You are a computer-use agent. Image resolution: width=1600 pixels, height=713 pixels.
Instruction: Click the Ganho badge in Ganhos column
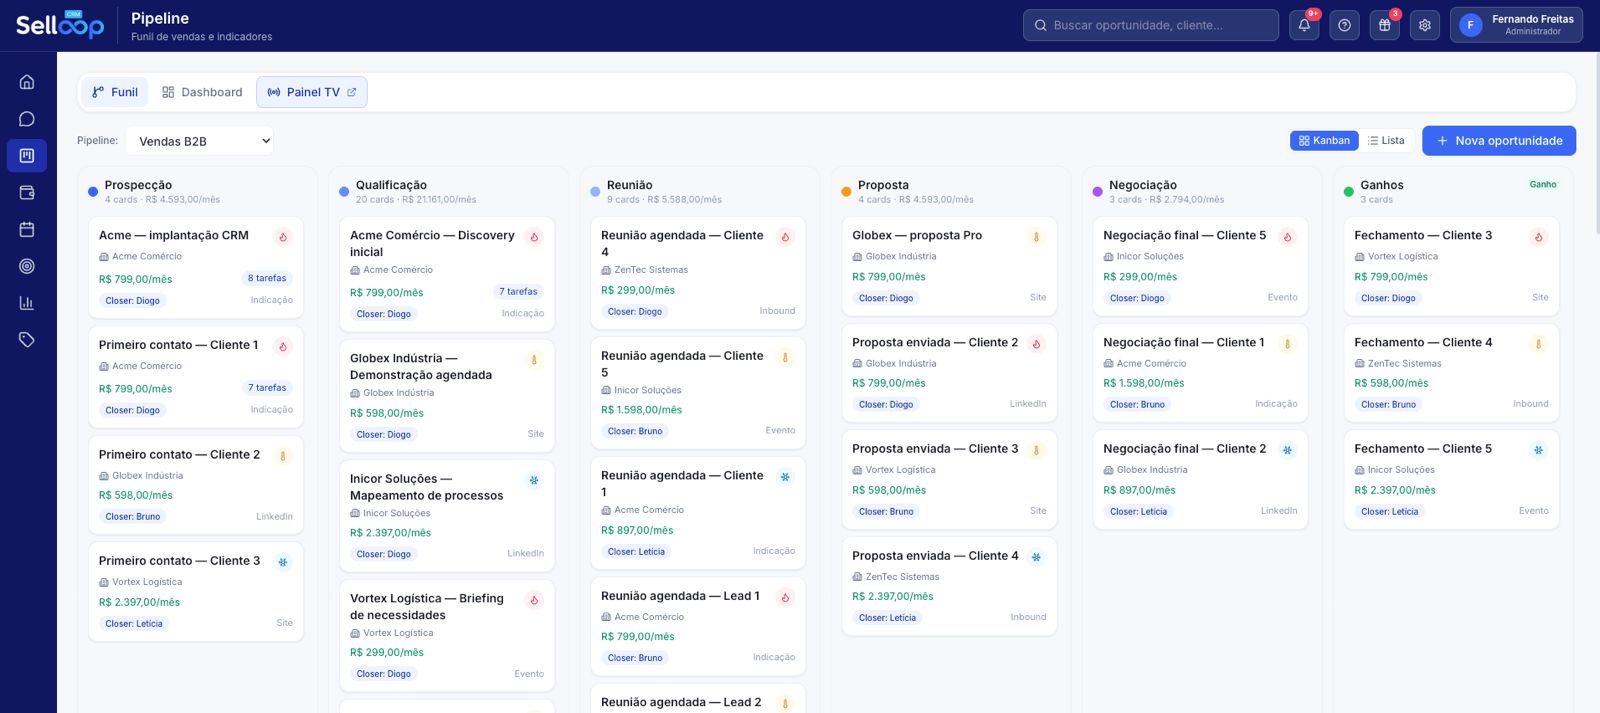click(1543, 184)
